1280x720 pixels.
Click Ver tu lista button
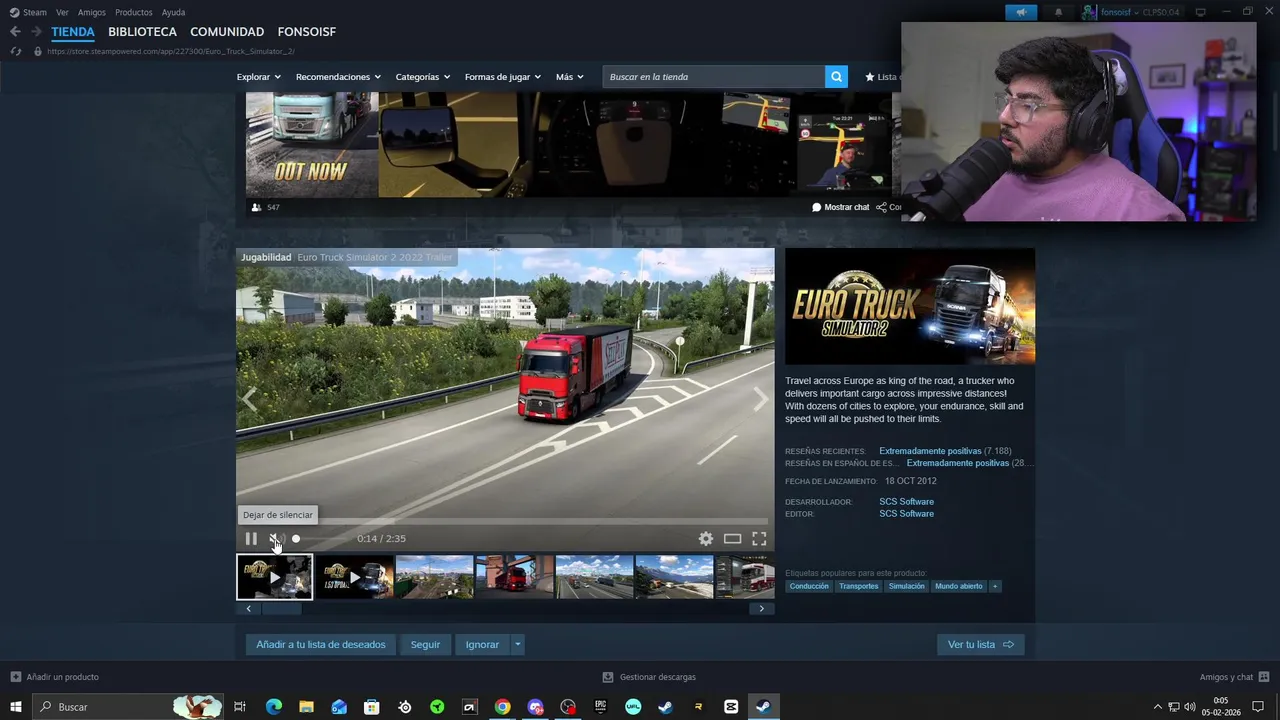pyautogui.click(x=980, y=645)
